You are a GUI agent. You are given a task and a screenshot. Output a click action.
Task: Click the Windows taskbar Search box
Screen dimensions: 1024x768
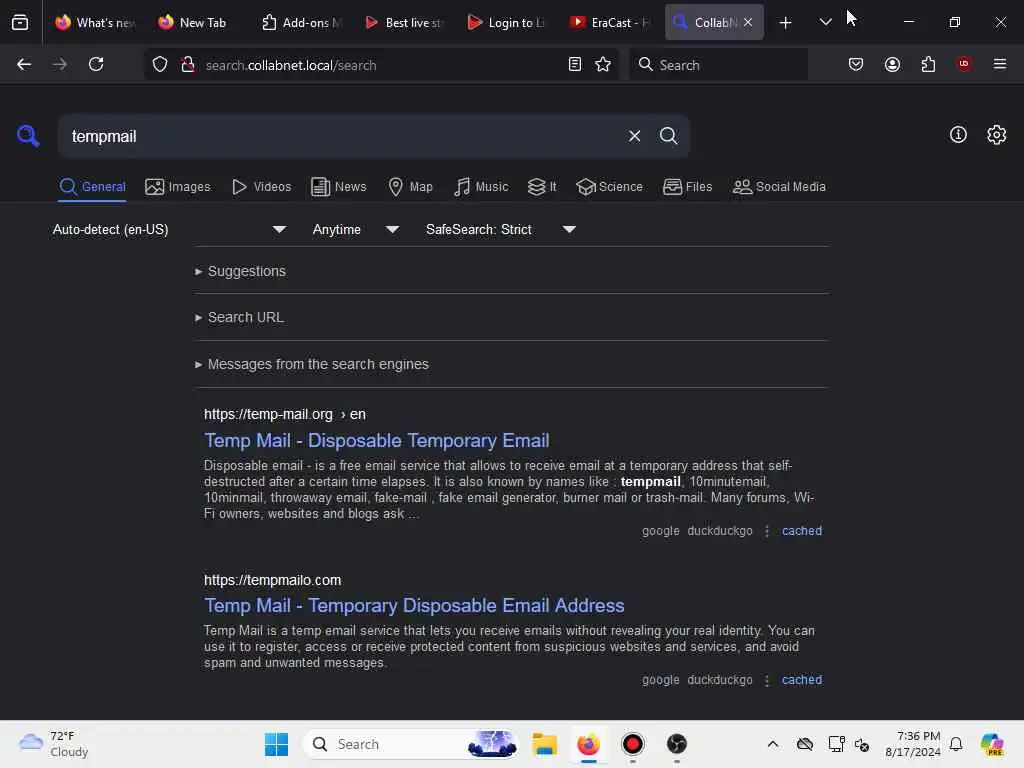[409, 744]
